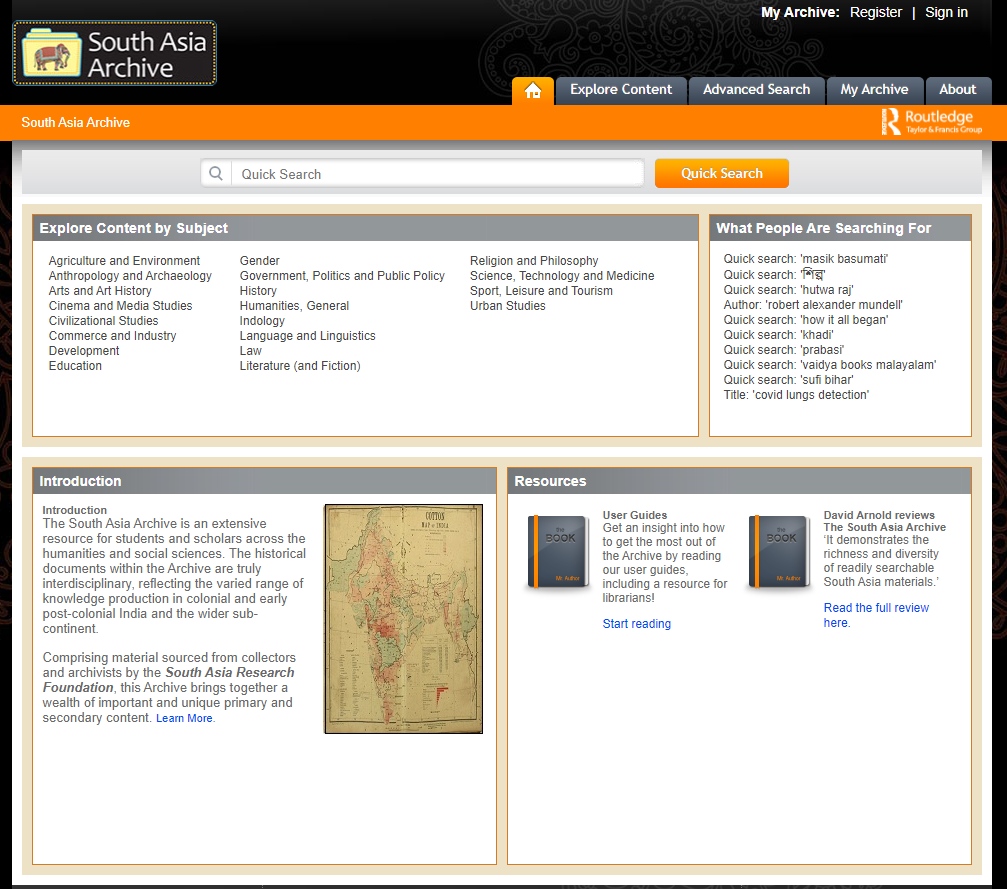This screenshot has width=1007, height=889.
Task: Open the User Guides book icon
Action: pos(558,553)
